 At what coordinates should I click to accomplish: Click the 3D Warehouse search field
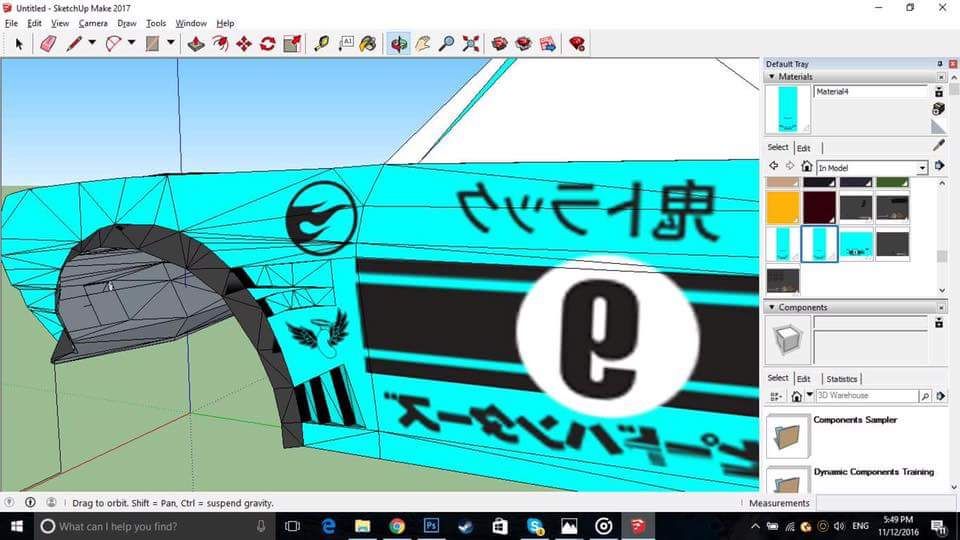(x=867, y=396)
